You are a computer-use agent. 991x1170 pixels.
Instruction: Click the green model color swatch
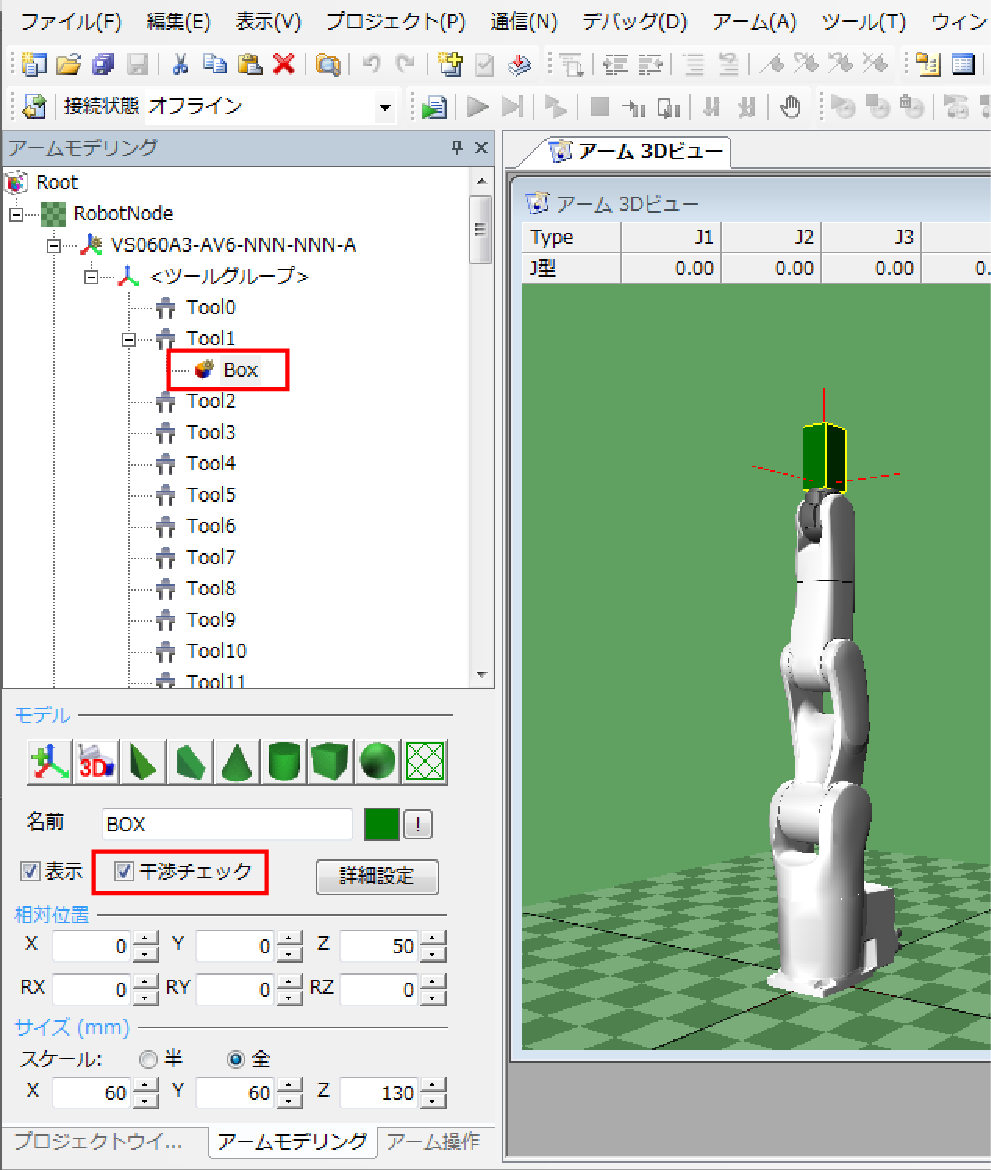point(382,825)
